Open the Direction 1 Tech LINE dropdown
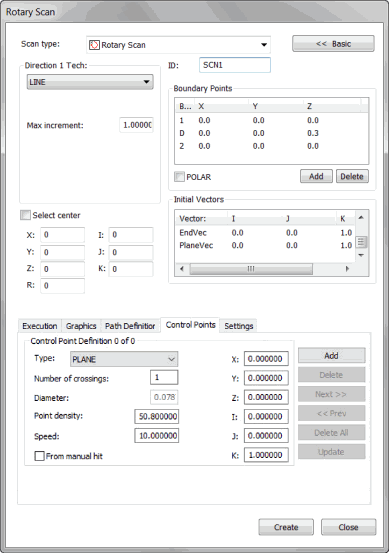This screenshot has height=553, width=389. (x=90, y=82)
